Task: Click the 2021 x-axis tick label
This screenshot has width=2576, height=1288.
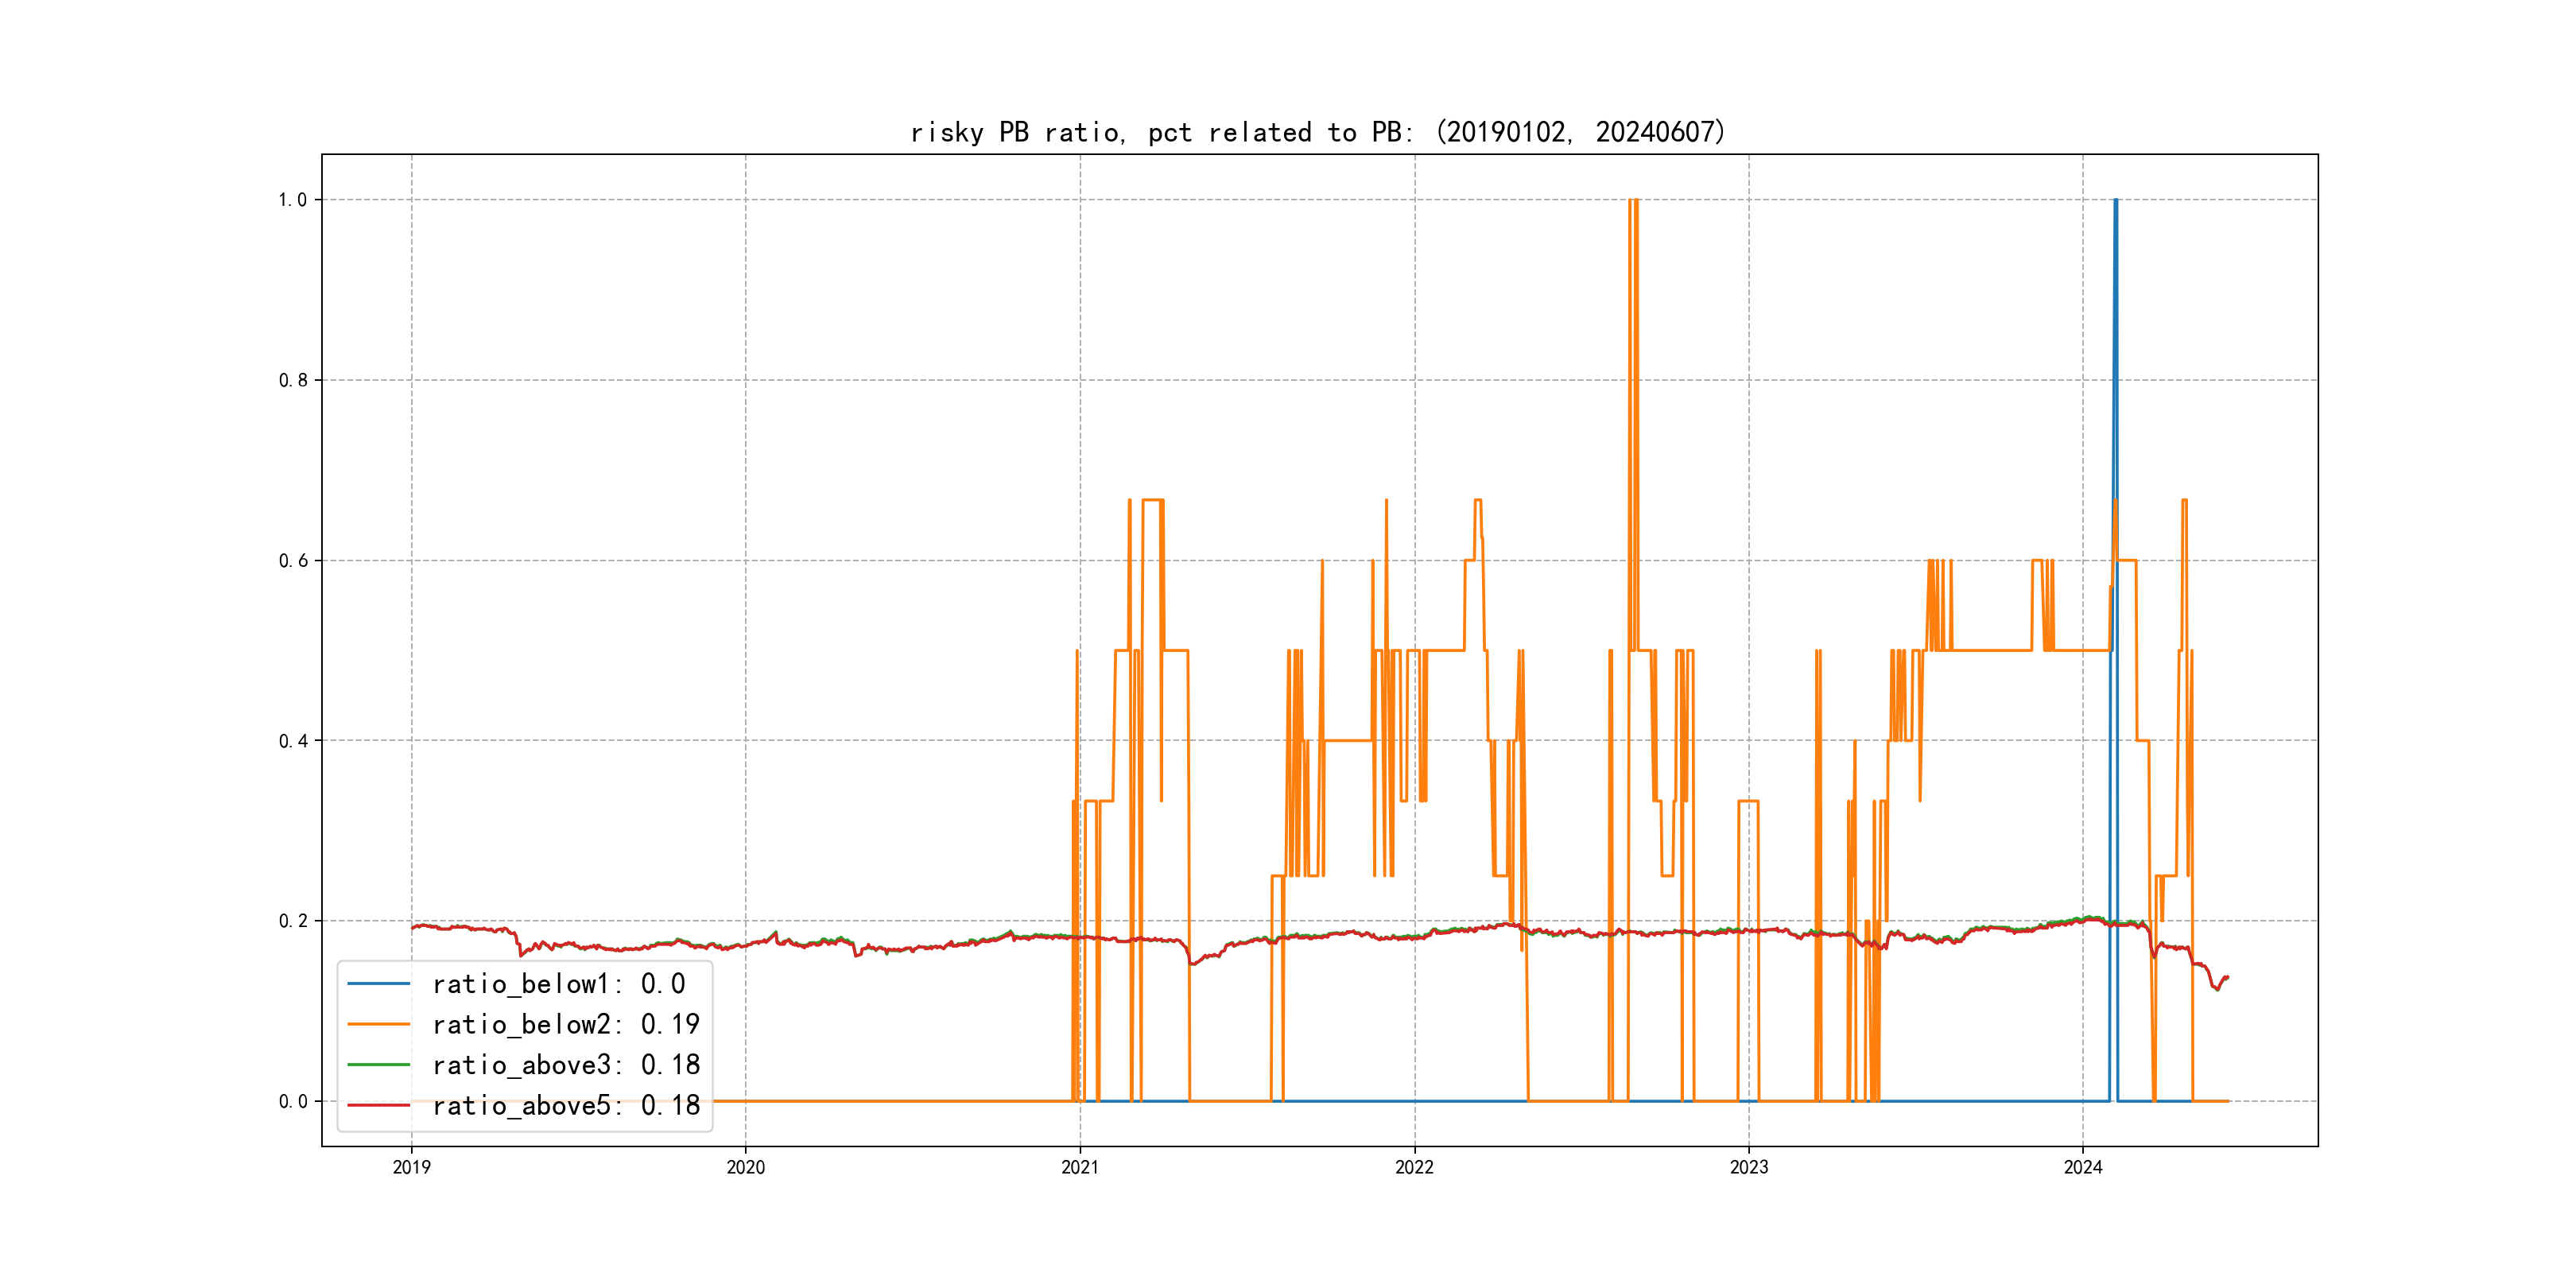Action: point(1080,1167)
